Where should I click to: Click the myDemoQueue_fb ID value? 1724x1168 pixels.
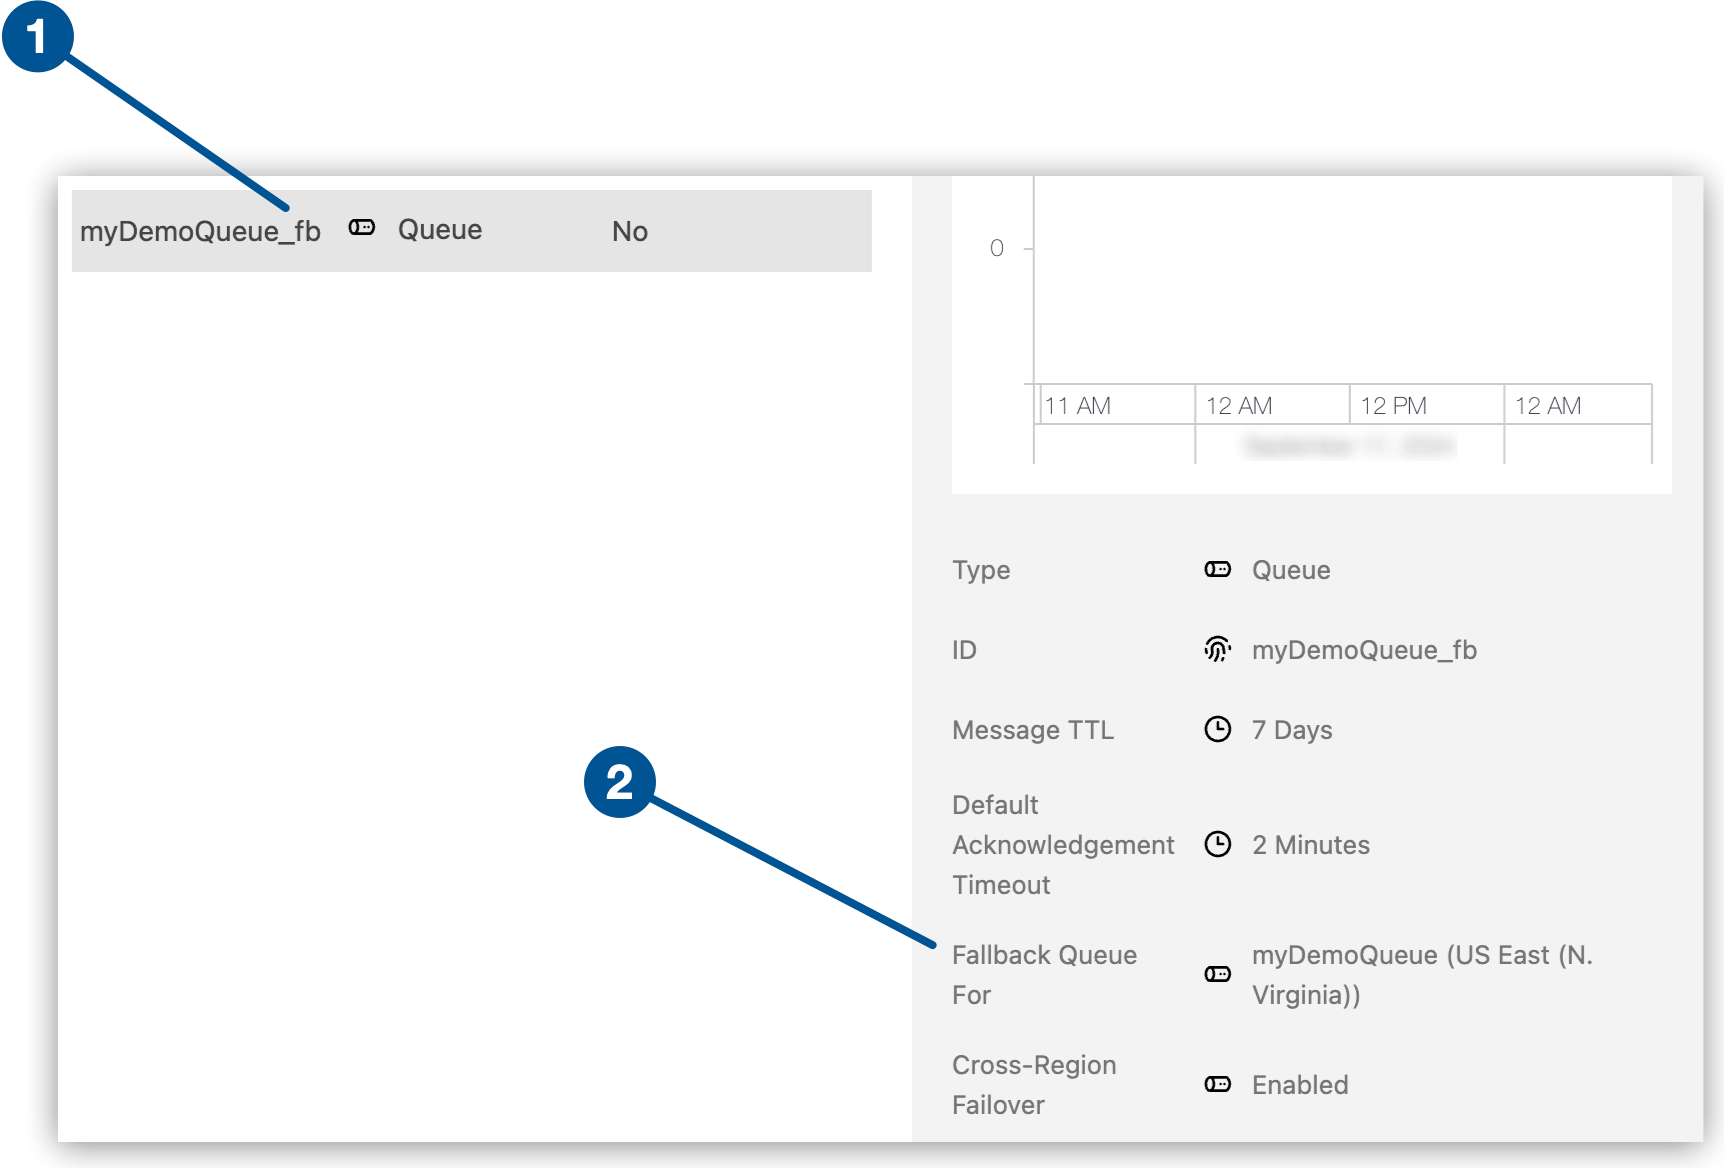point(1364,650)
